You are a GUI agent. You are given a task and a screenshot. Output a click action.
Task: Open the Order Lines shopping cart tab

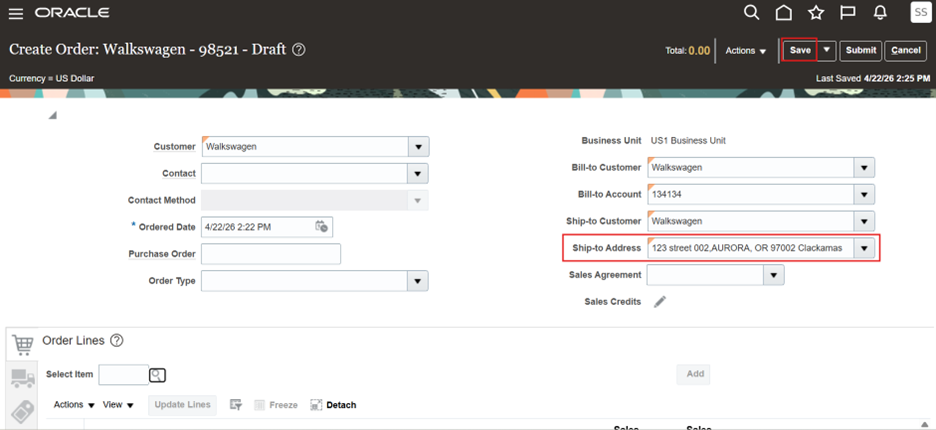[x=23, y=345]
